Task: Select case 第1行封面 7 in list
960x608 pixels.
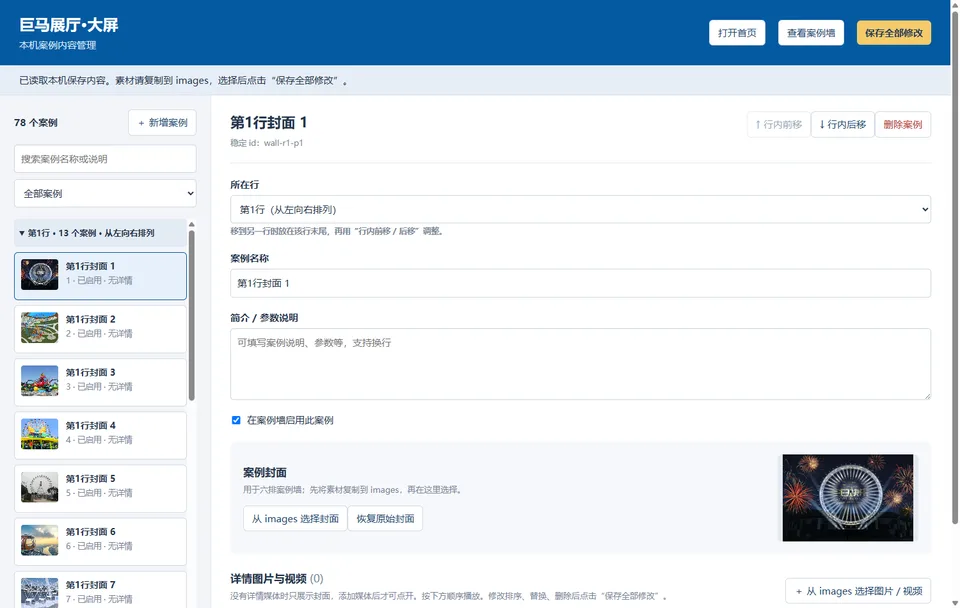Action: pyautogui.click(x=100, y=590)
